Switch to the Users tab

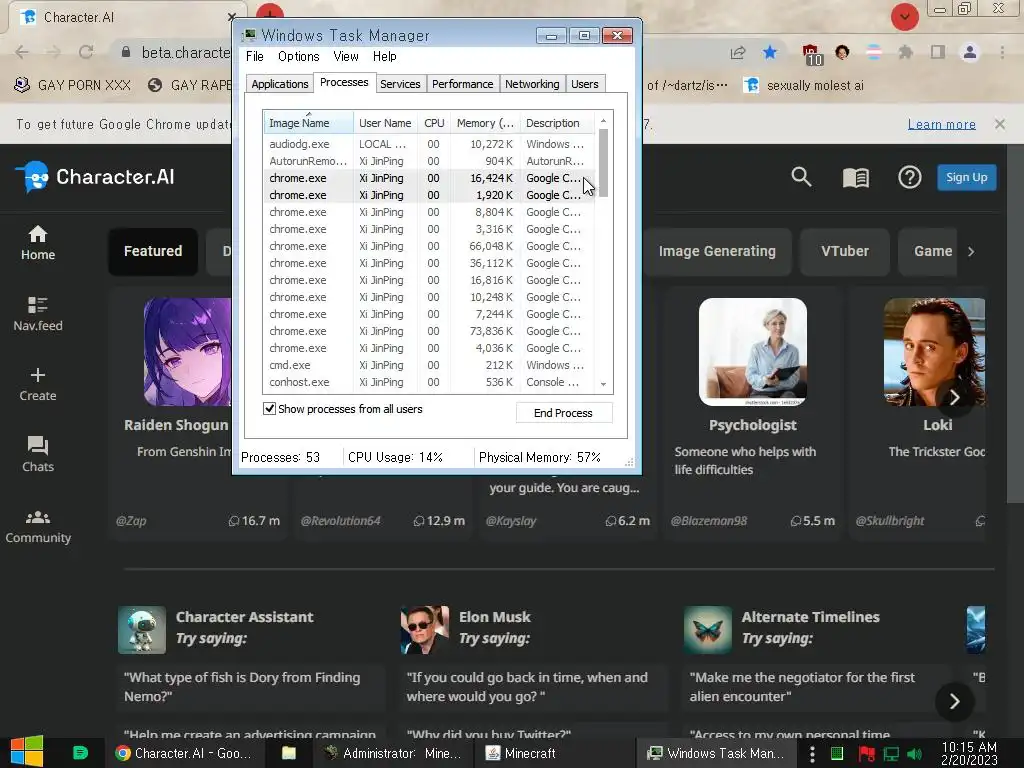[x=584, y=84]
